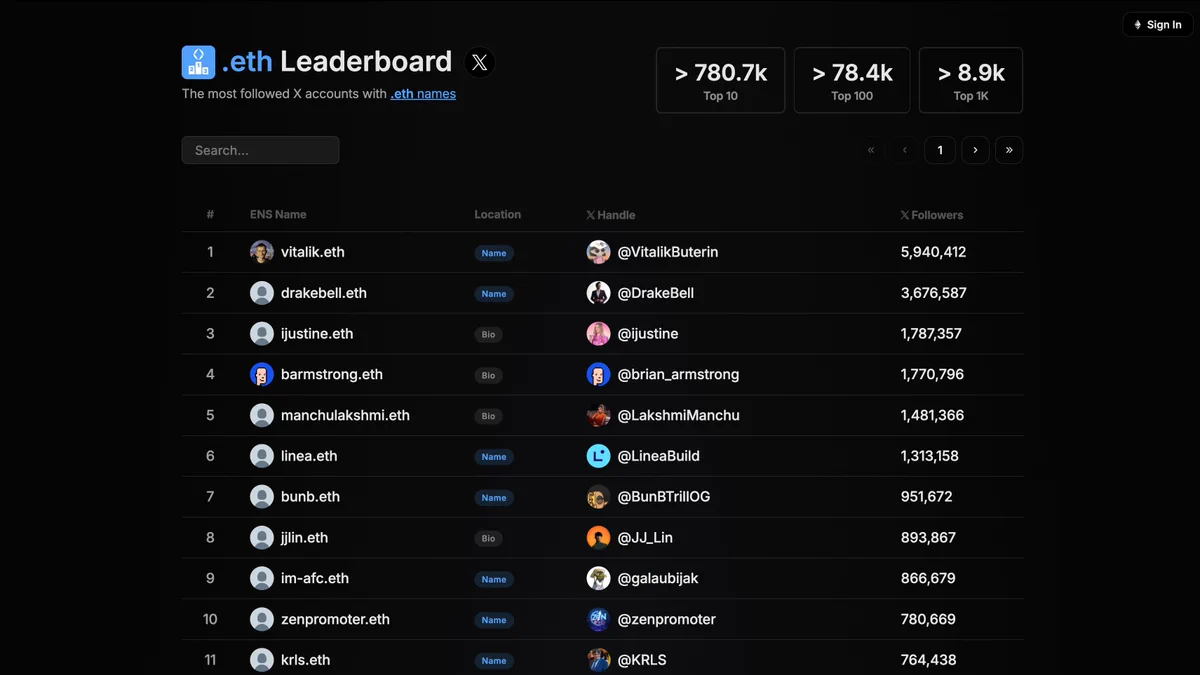This screenshot has width=1200, height=675.
Task: Click the Location column header
Action: pos(497,214)
